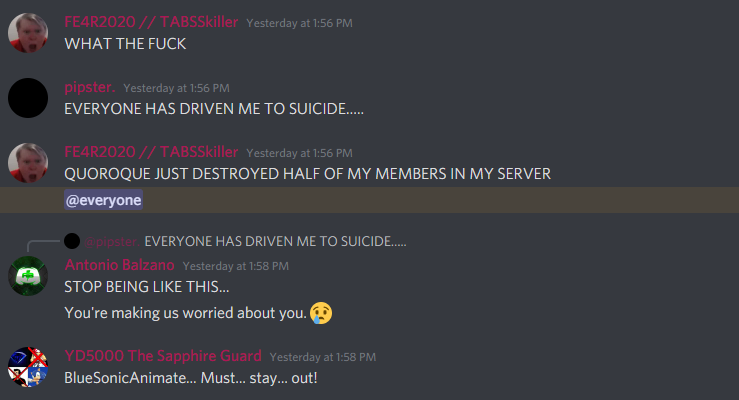Open FE4R2020's avatar on first message
739x400 pixels.
(x=28, y=33)
